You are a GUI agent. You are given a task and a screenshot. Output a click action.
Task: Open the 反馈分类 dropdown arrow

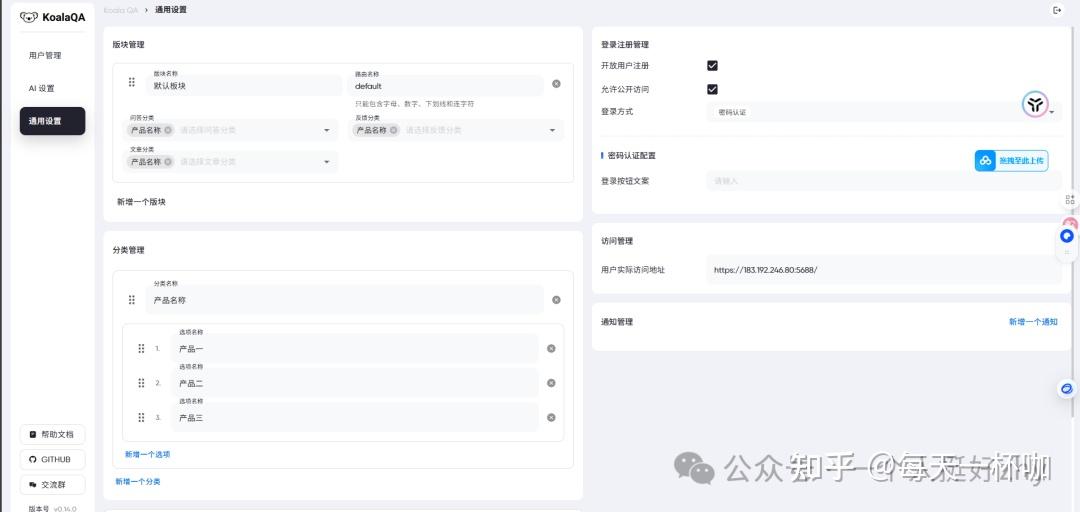click(x=552, y=130)
